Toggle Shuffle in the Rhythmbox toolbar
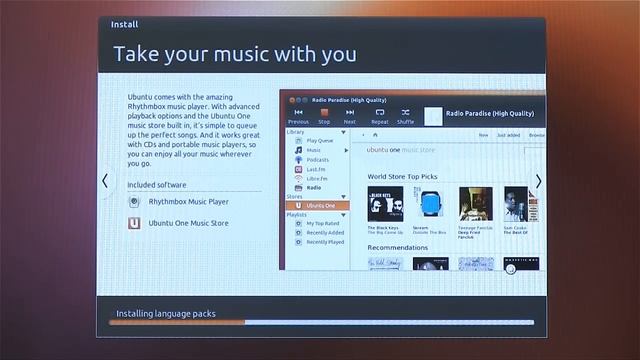The width and height of the screenshot is (640, 360). [405, 116]
